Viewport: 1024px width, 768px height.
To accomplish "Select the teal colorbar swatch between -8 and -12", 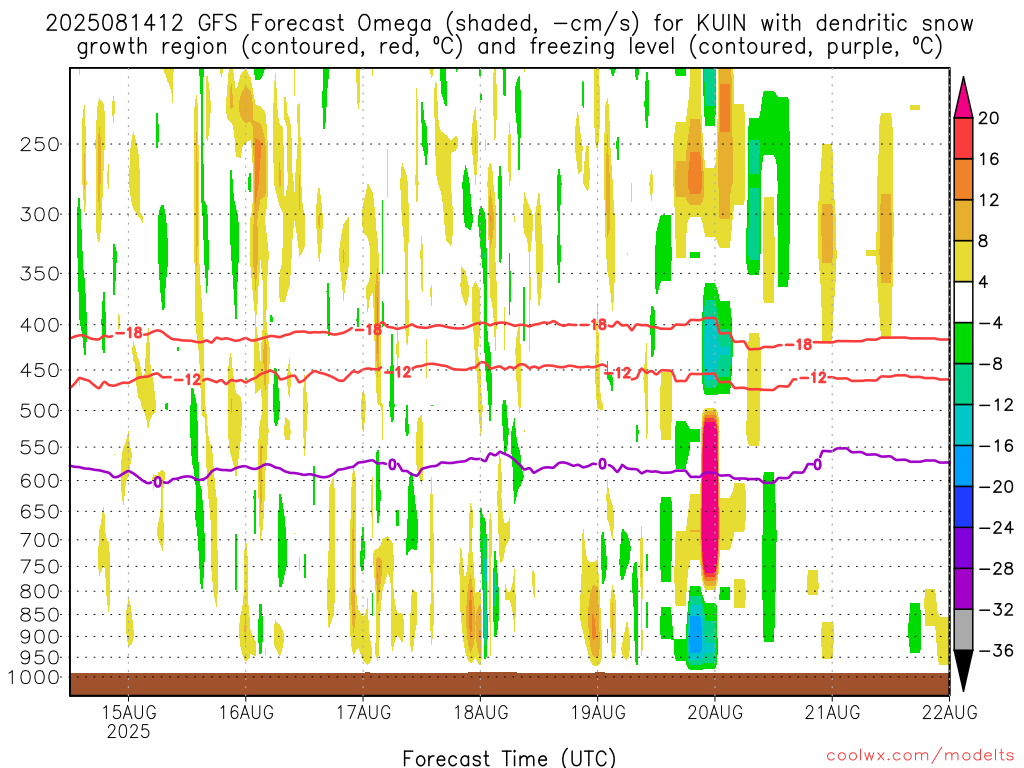I will coord(963,384).
